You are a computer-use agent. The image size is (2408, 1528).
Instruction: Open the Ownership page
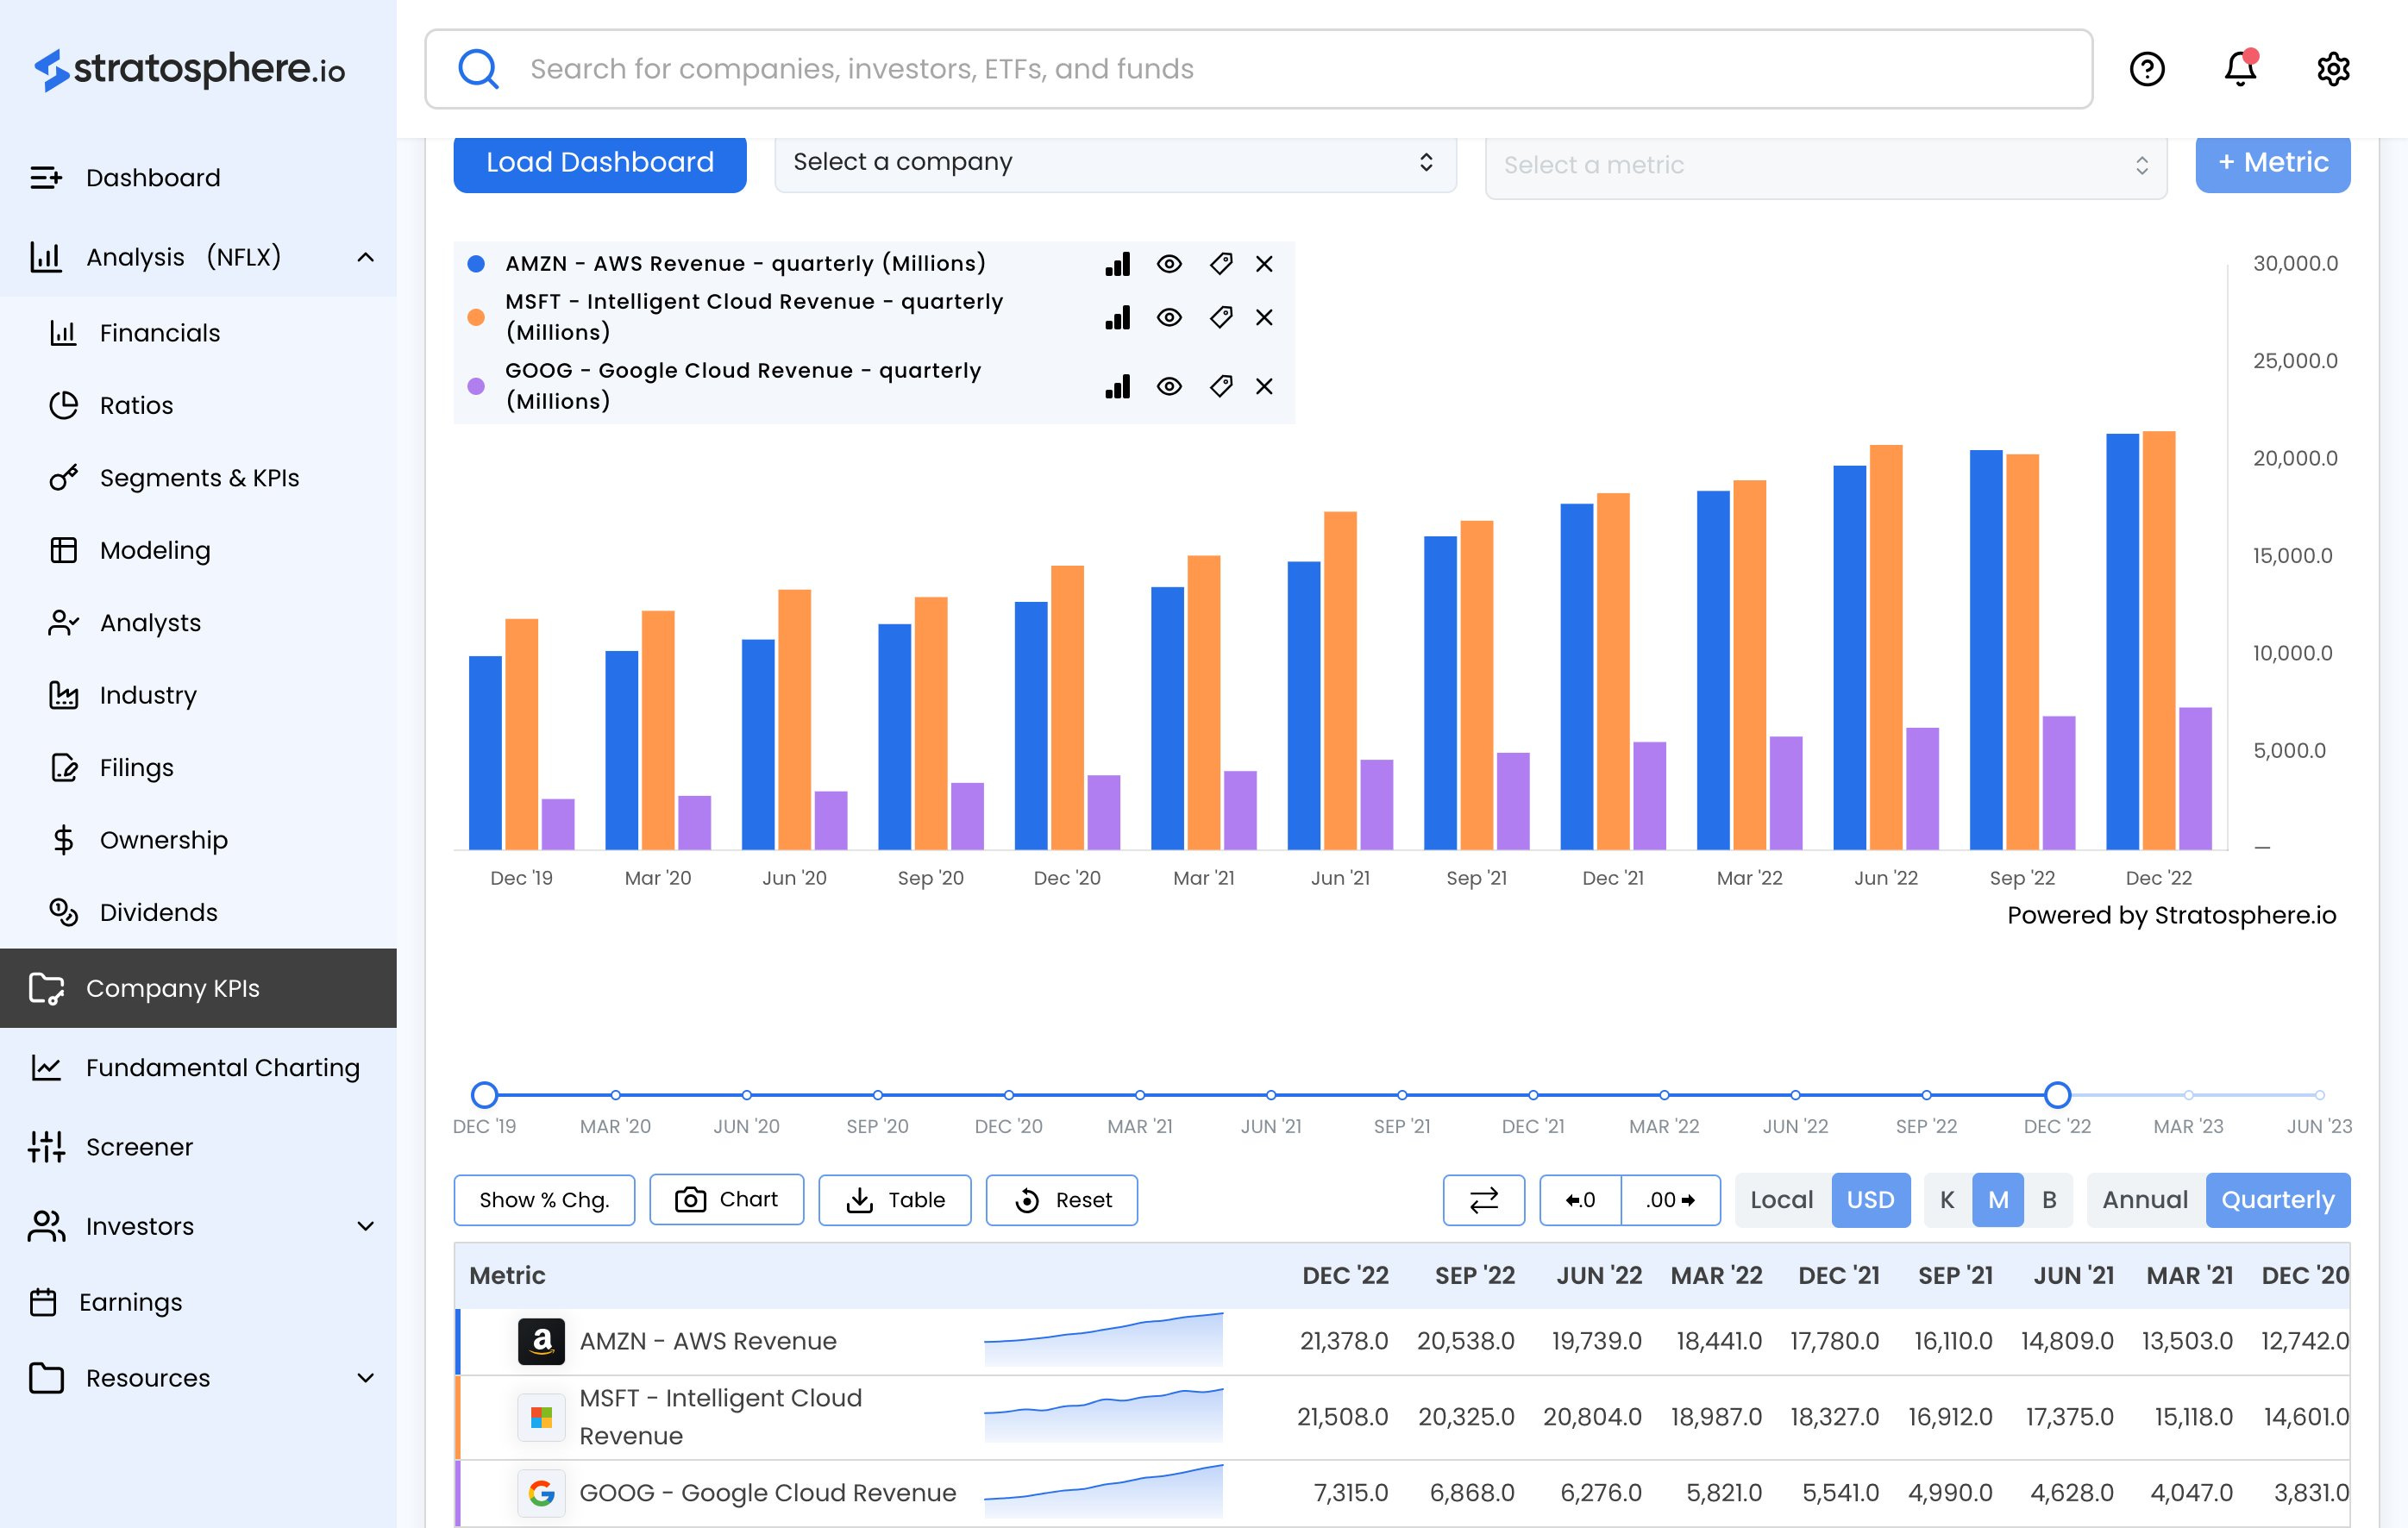click(x=198, y=840)
